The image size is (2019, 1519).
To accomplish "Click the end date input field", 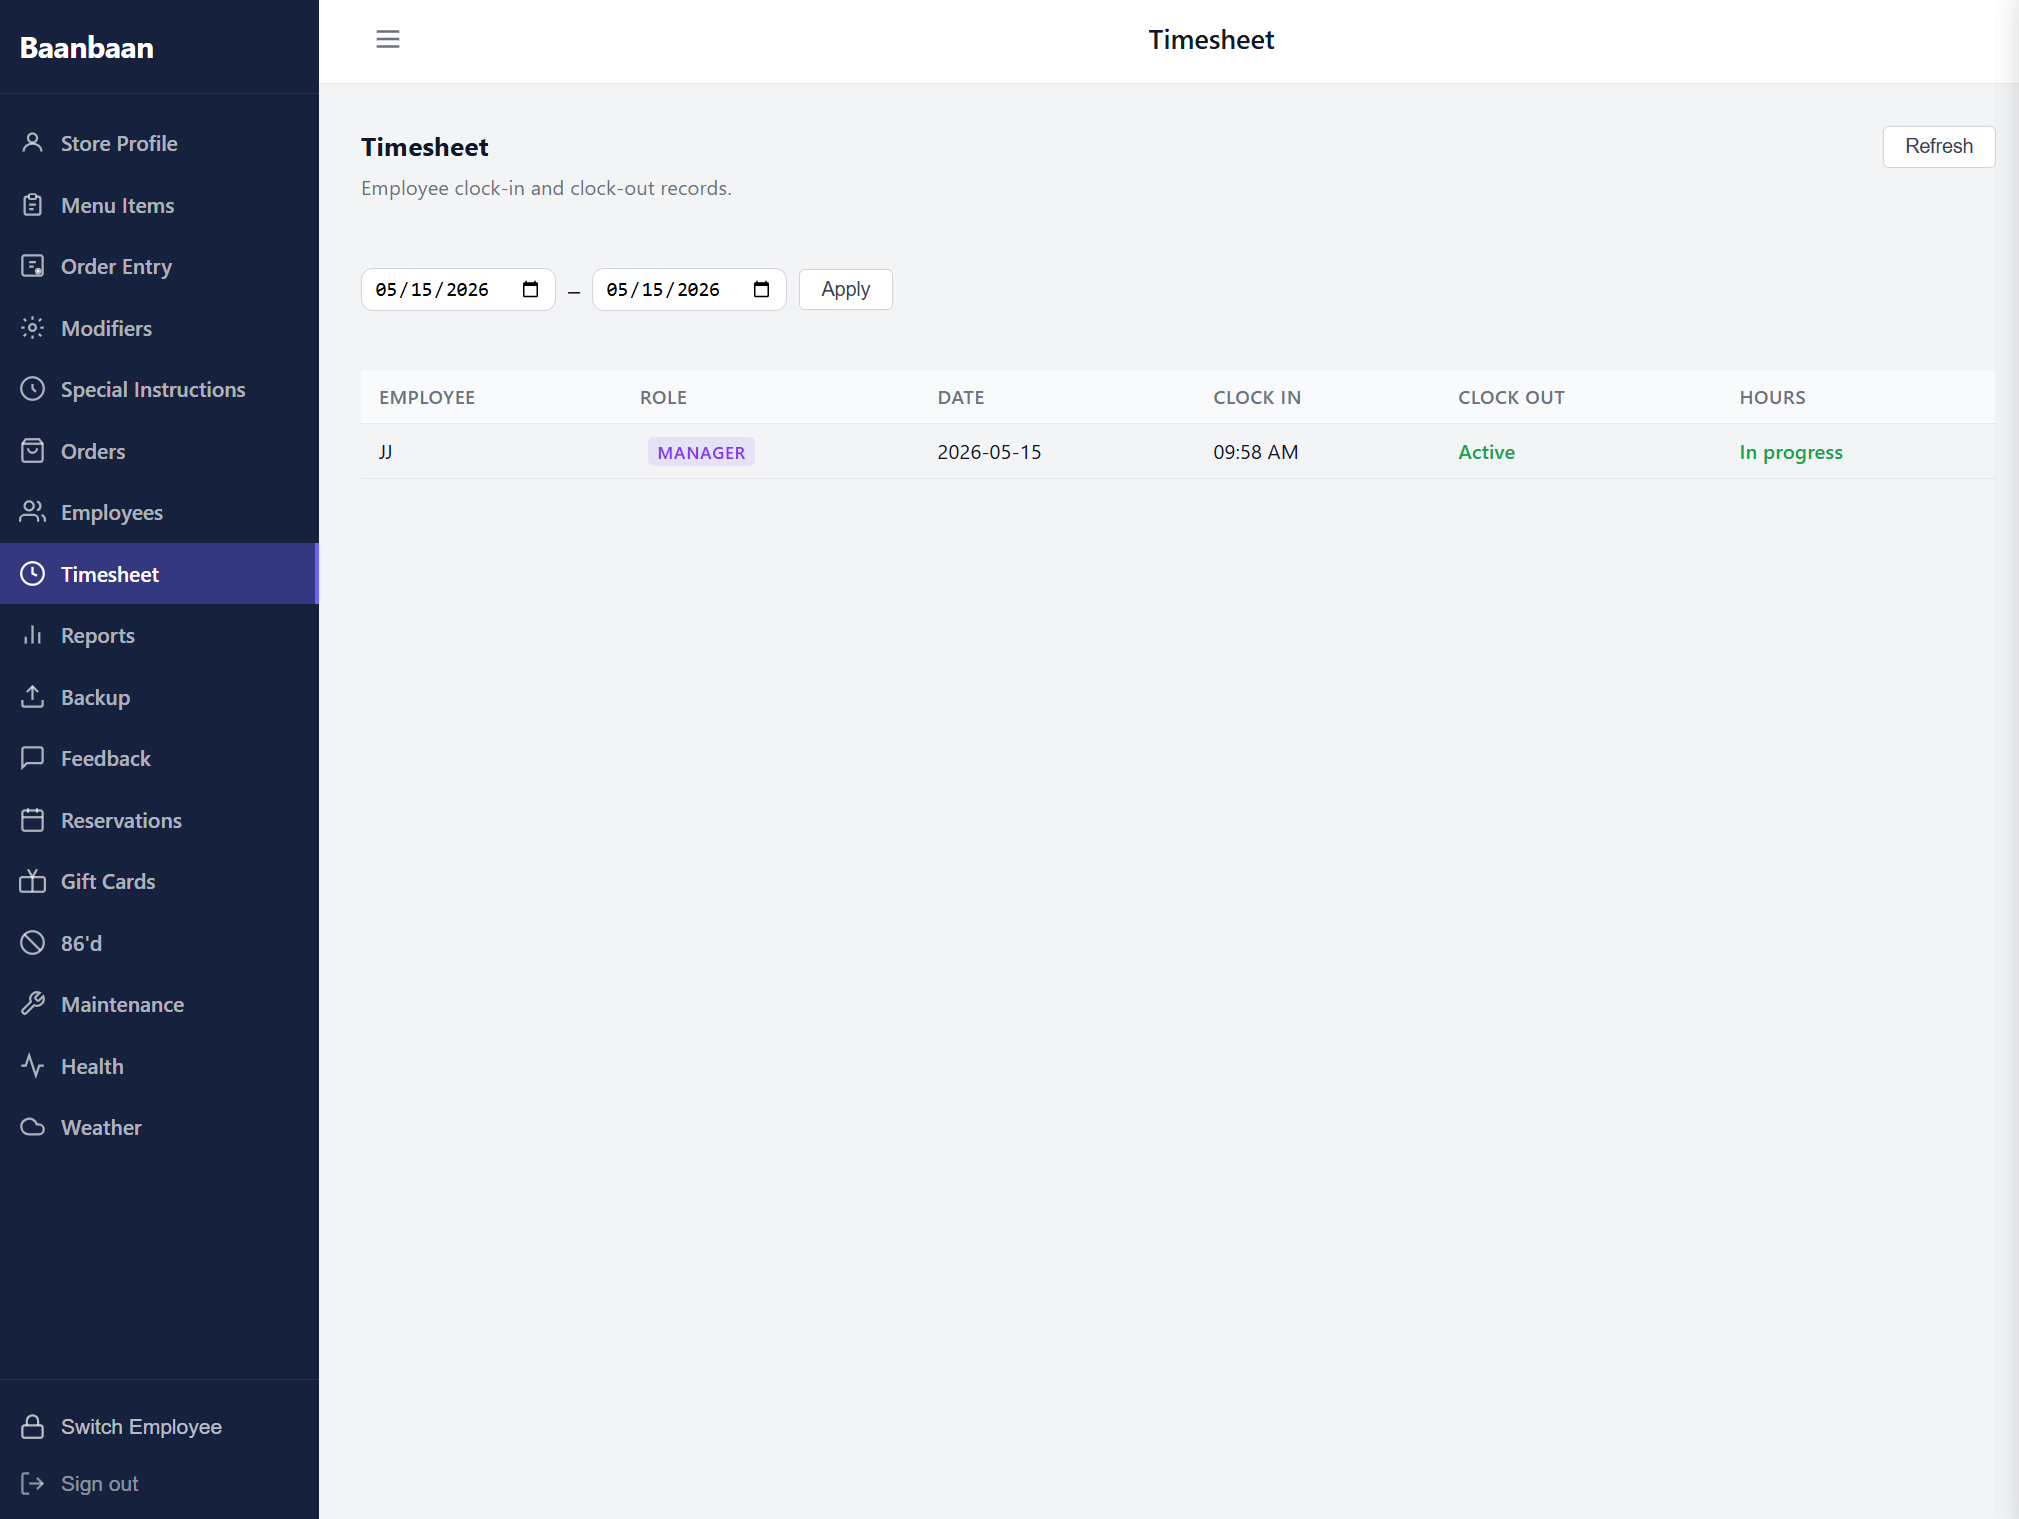I will pos(689,289).
